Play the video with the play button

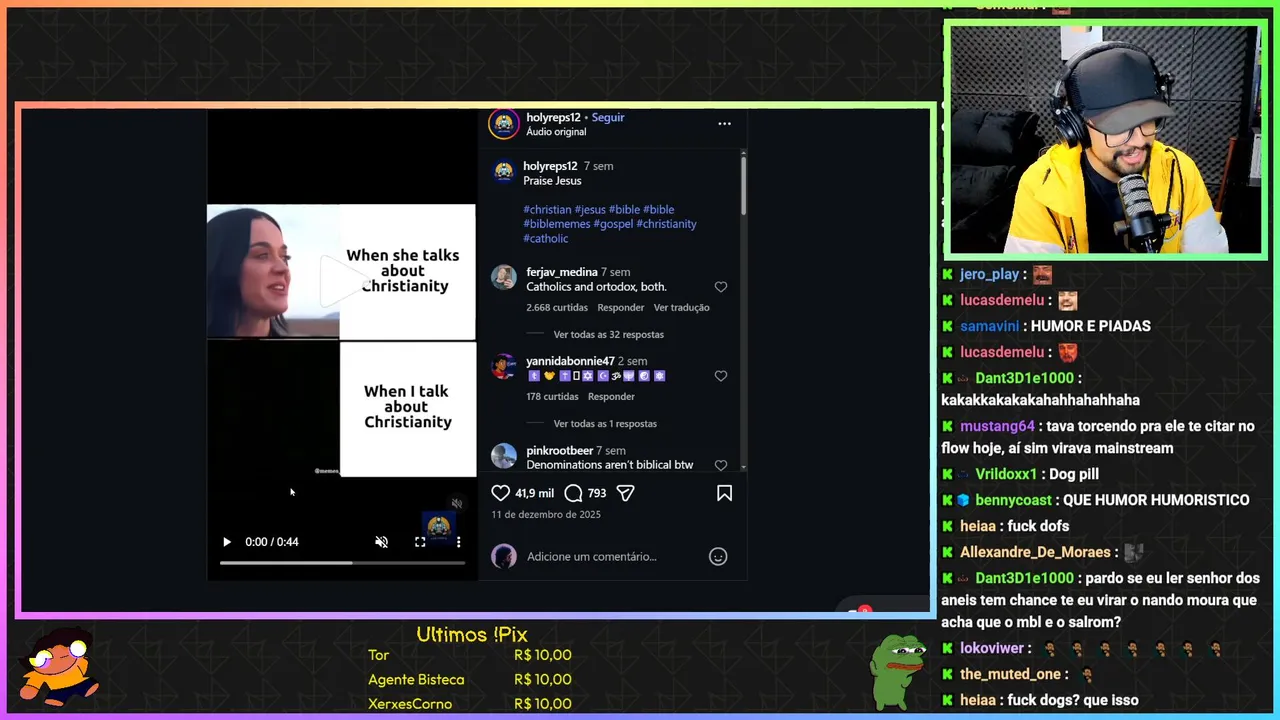[227, 542]
